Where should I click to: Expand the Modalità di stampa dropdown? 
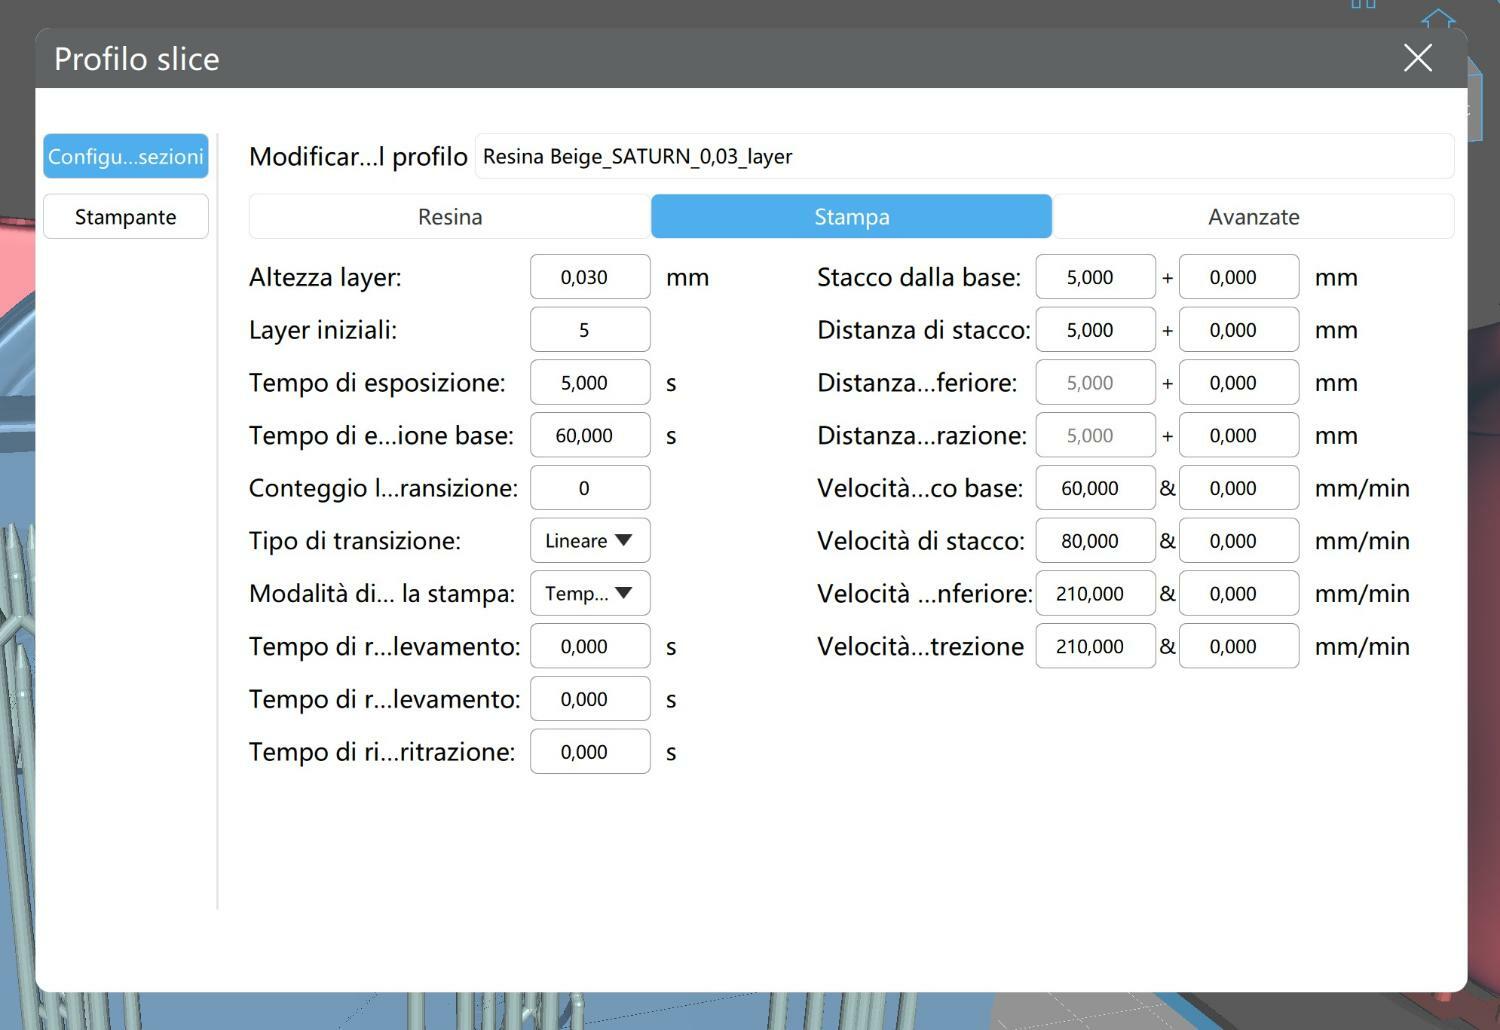tap(590, 593)
